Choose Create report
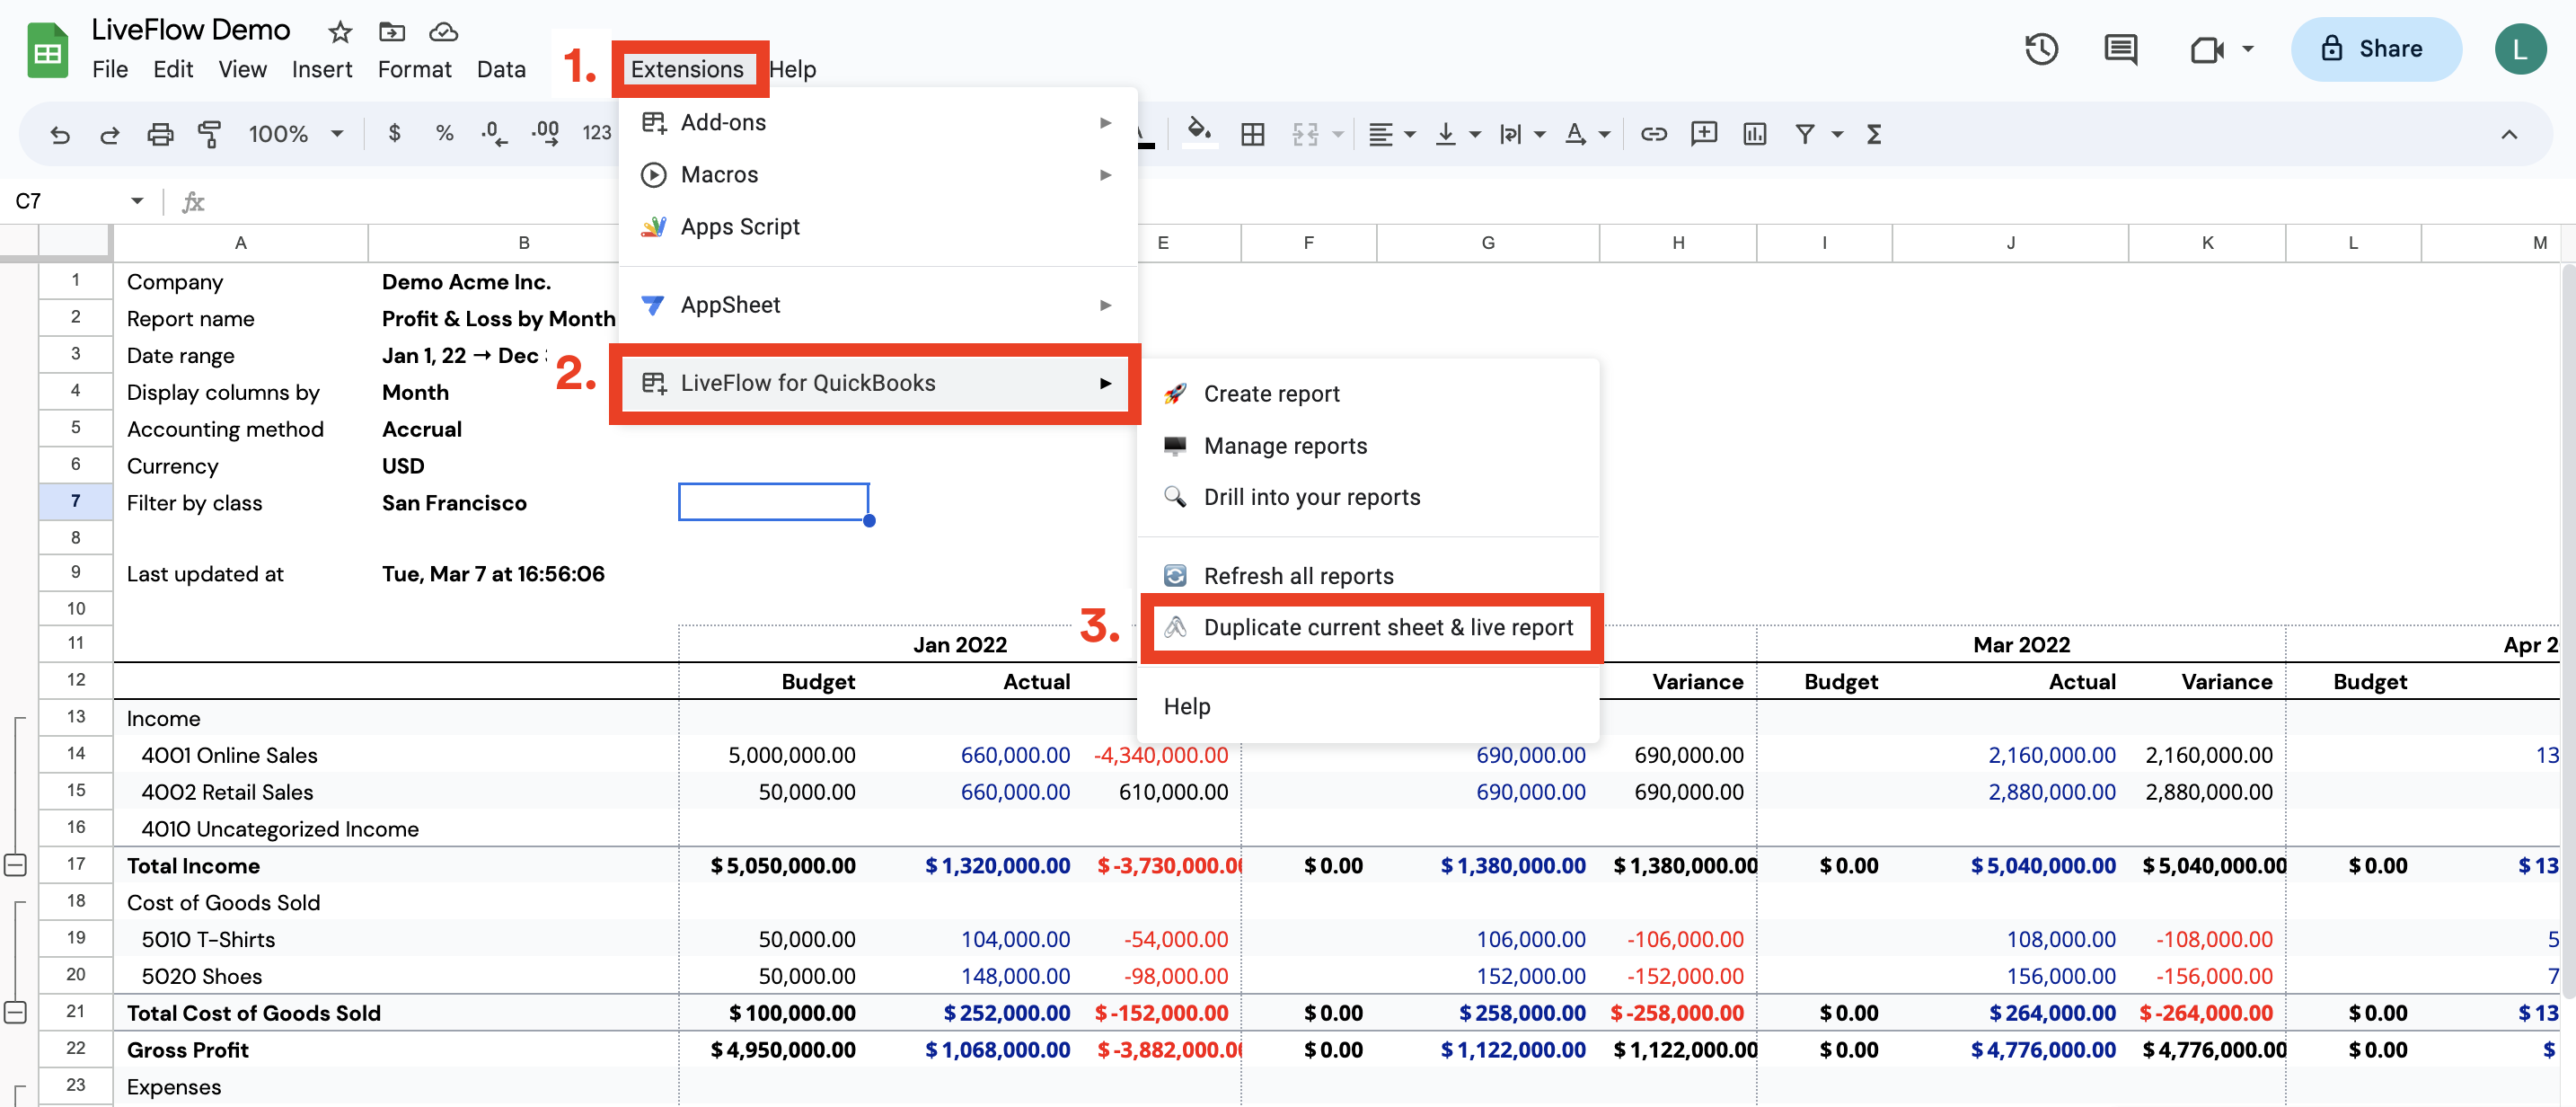2576x1107 pixels. tap(1369, 393)
